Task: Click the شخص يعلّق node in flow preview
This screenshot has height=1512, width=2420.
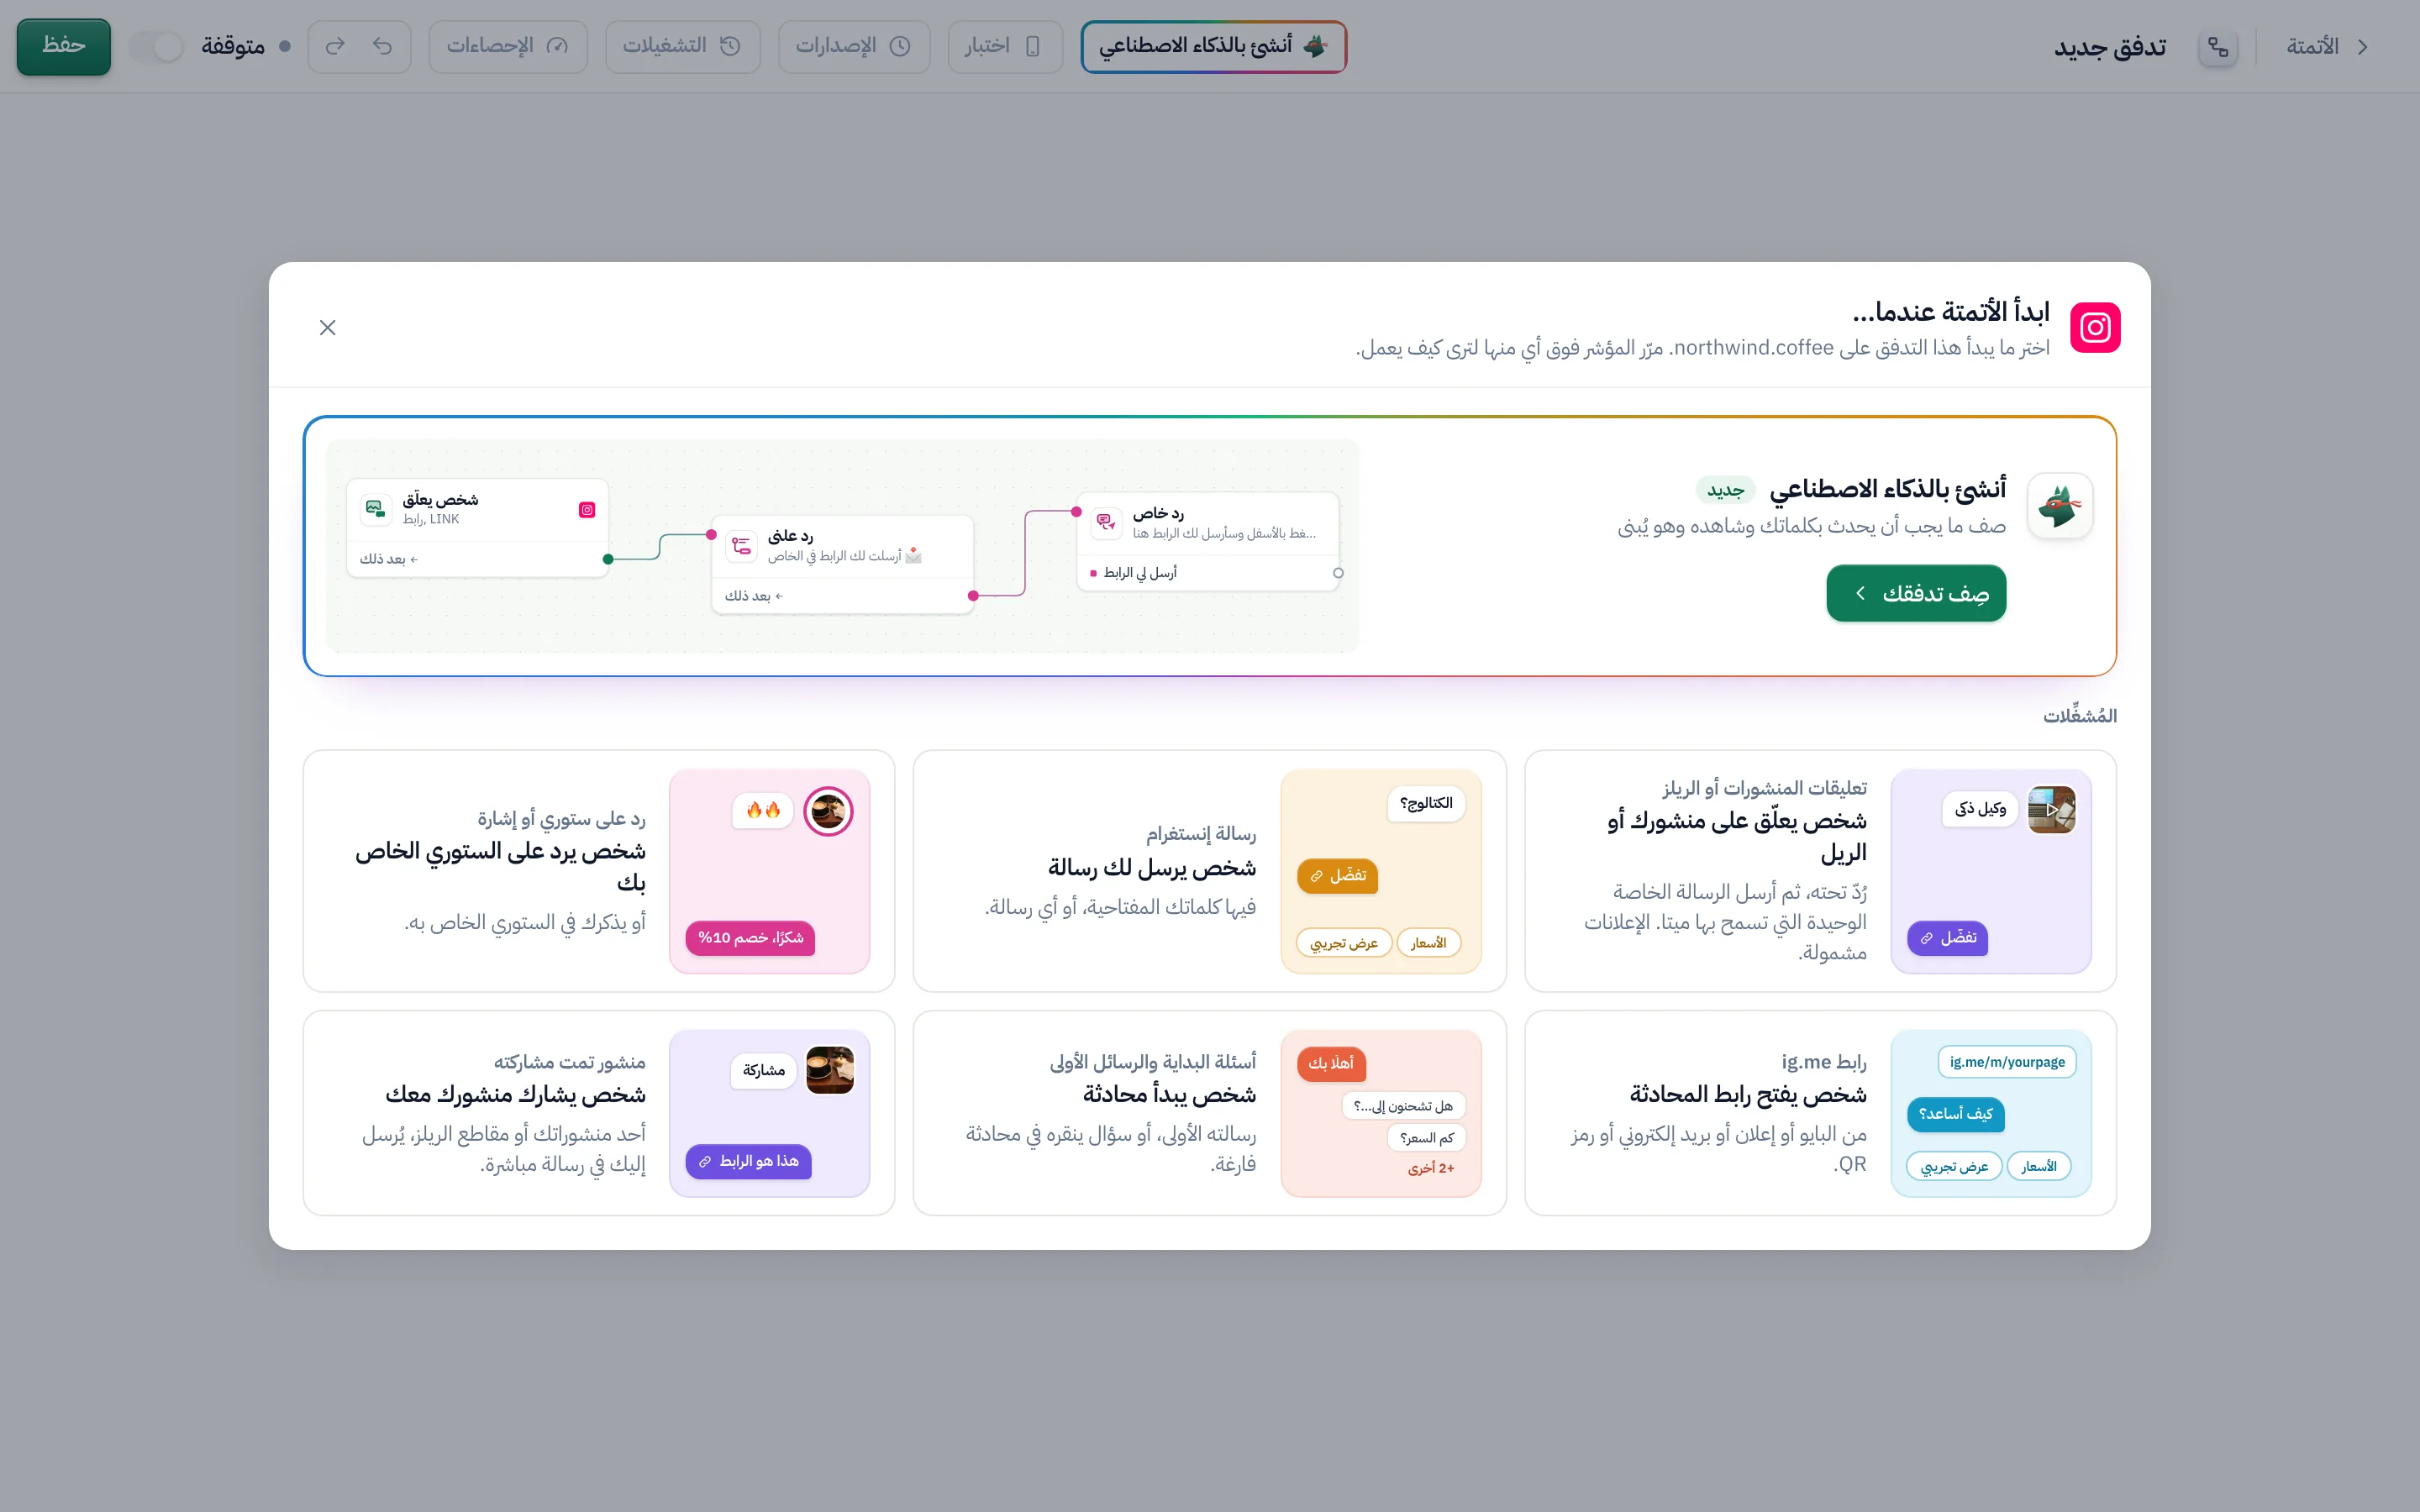Action: pos(477,527)
